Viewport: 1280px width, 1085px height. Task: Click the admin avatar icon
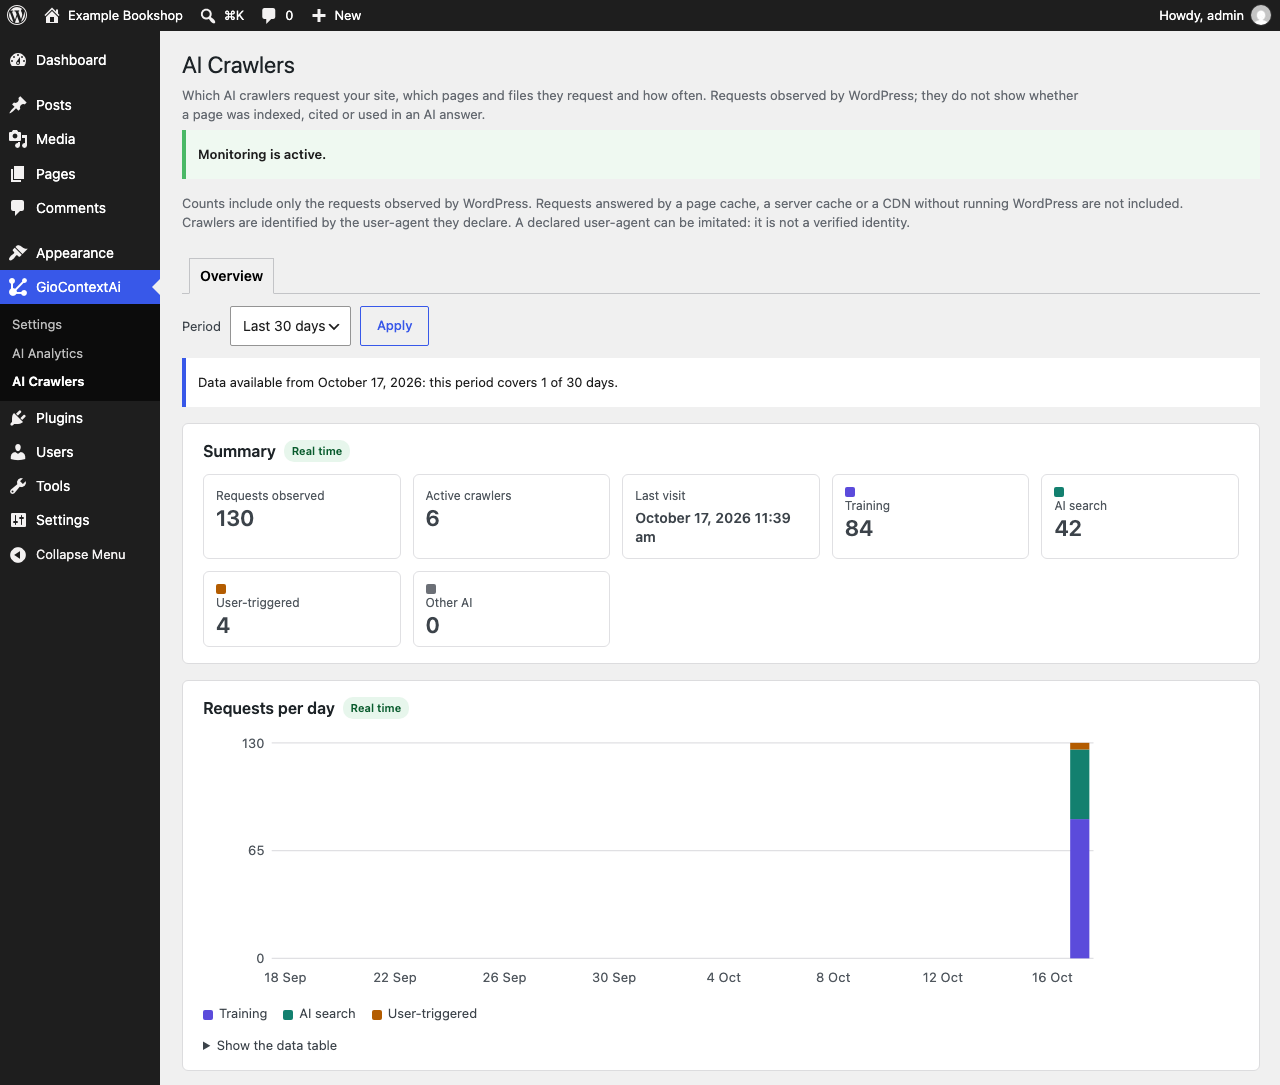pyautogui.click(x=1261, y=15)
